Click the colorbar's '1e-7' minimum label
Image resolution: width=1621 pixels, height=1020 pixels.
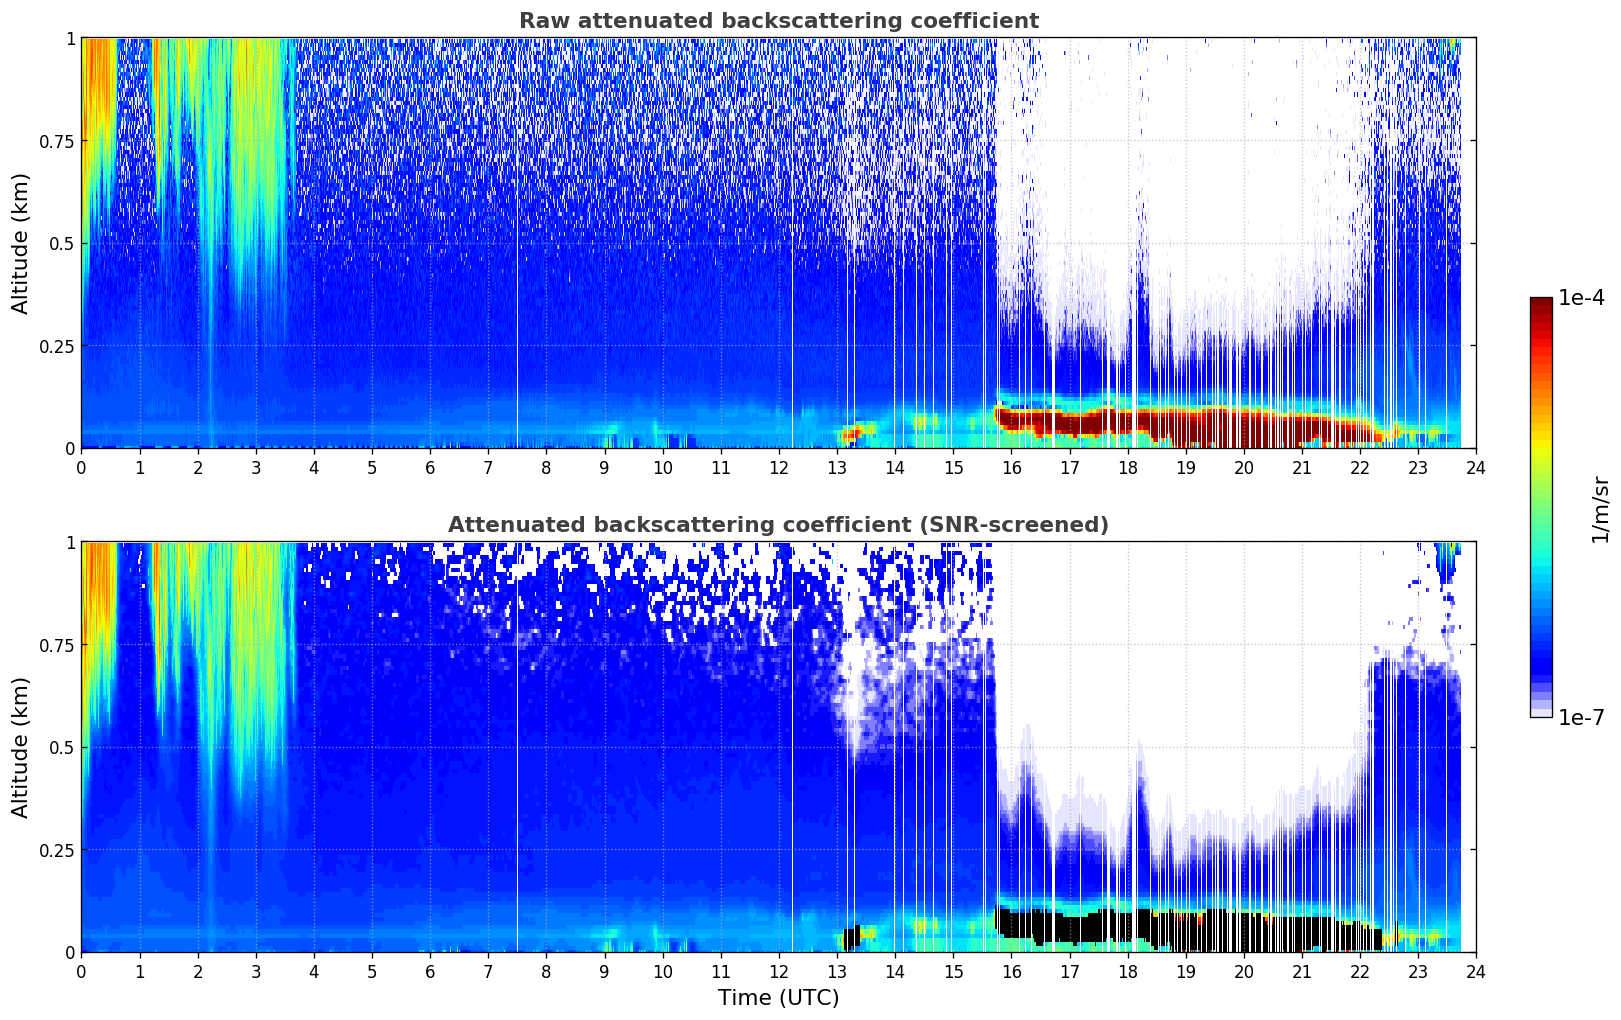[1581, 717]
